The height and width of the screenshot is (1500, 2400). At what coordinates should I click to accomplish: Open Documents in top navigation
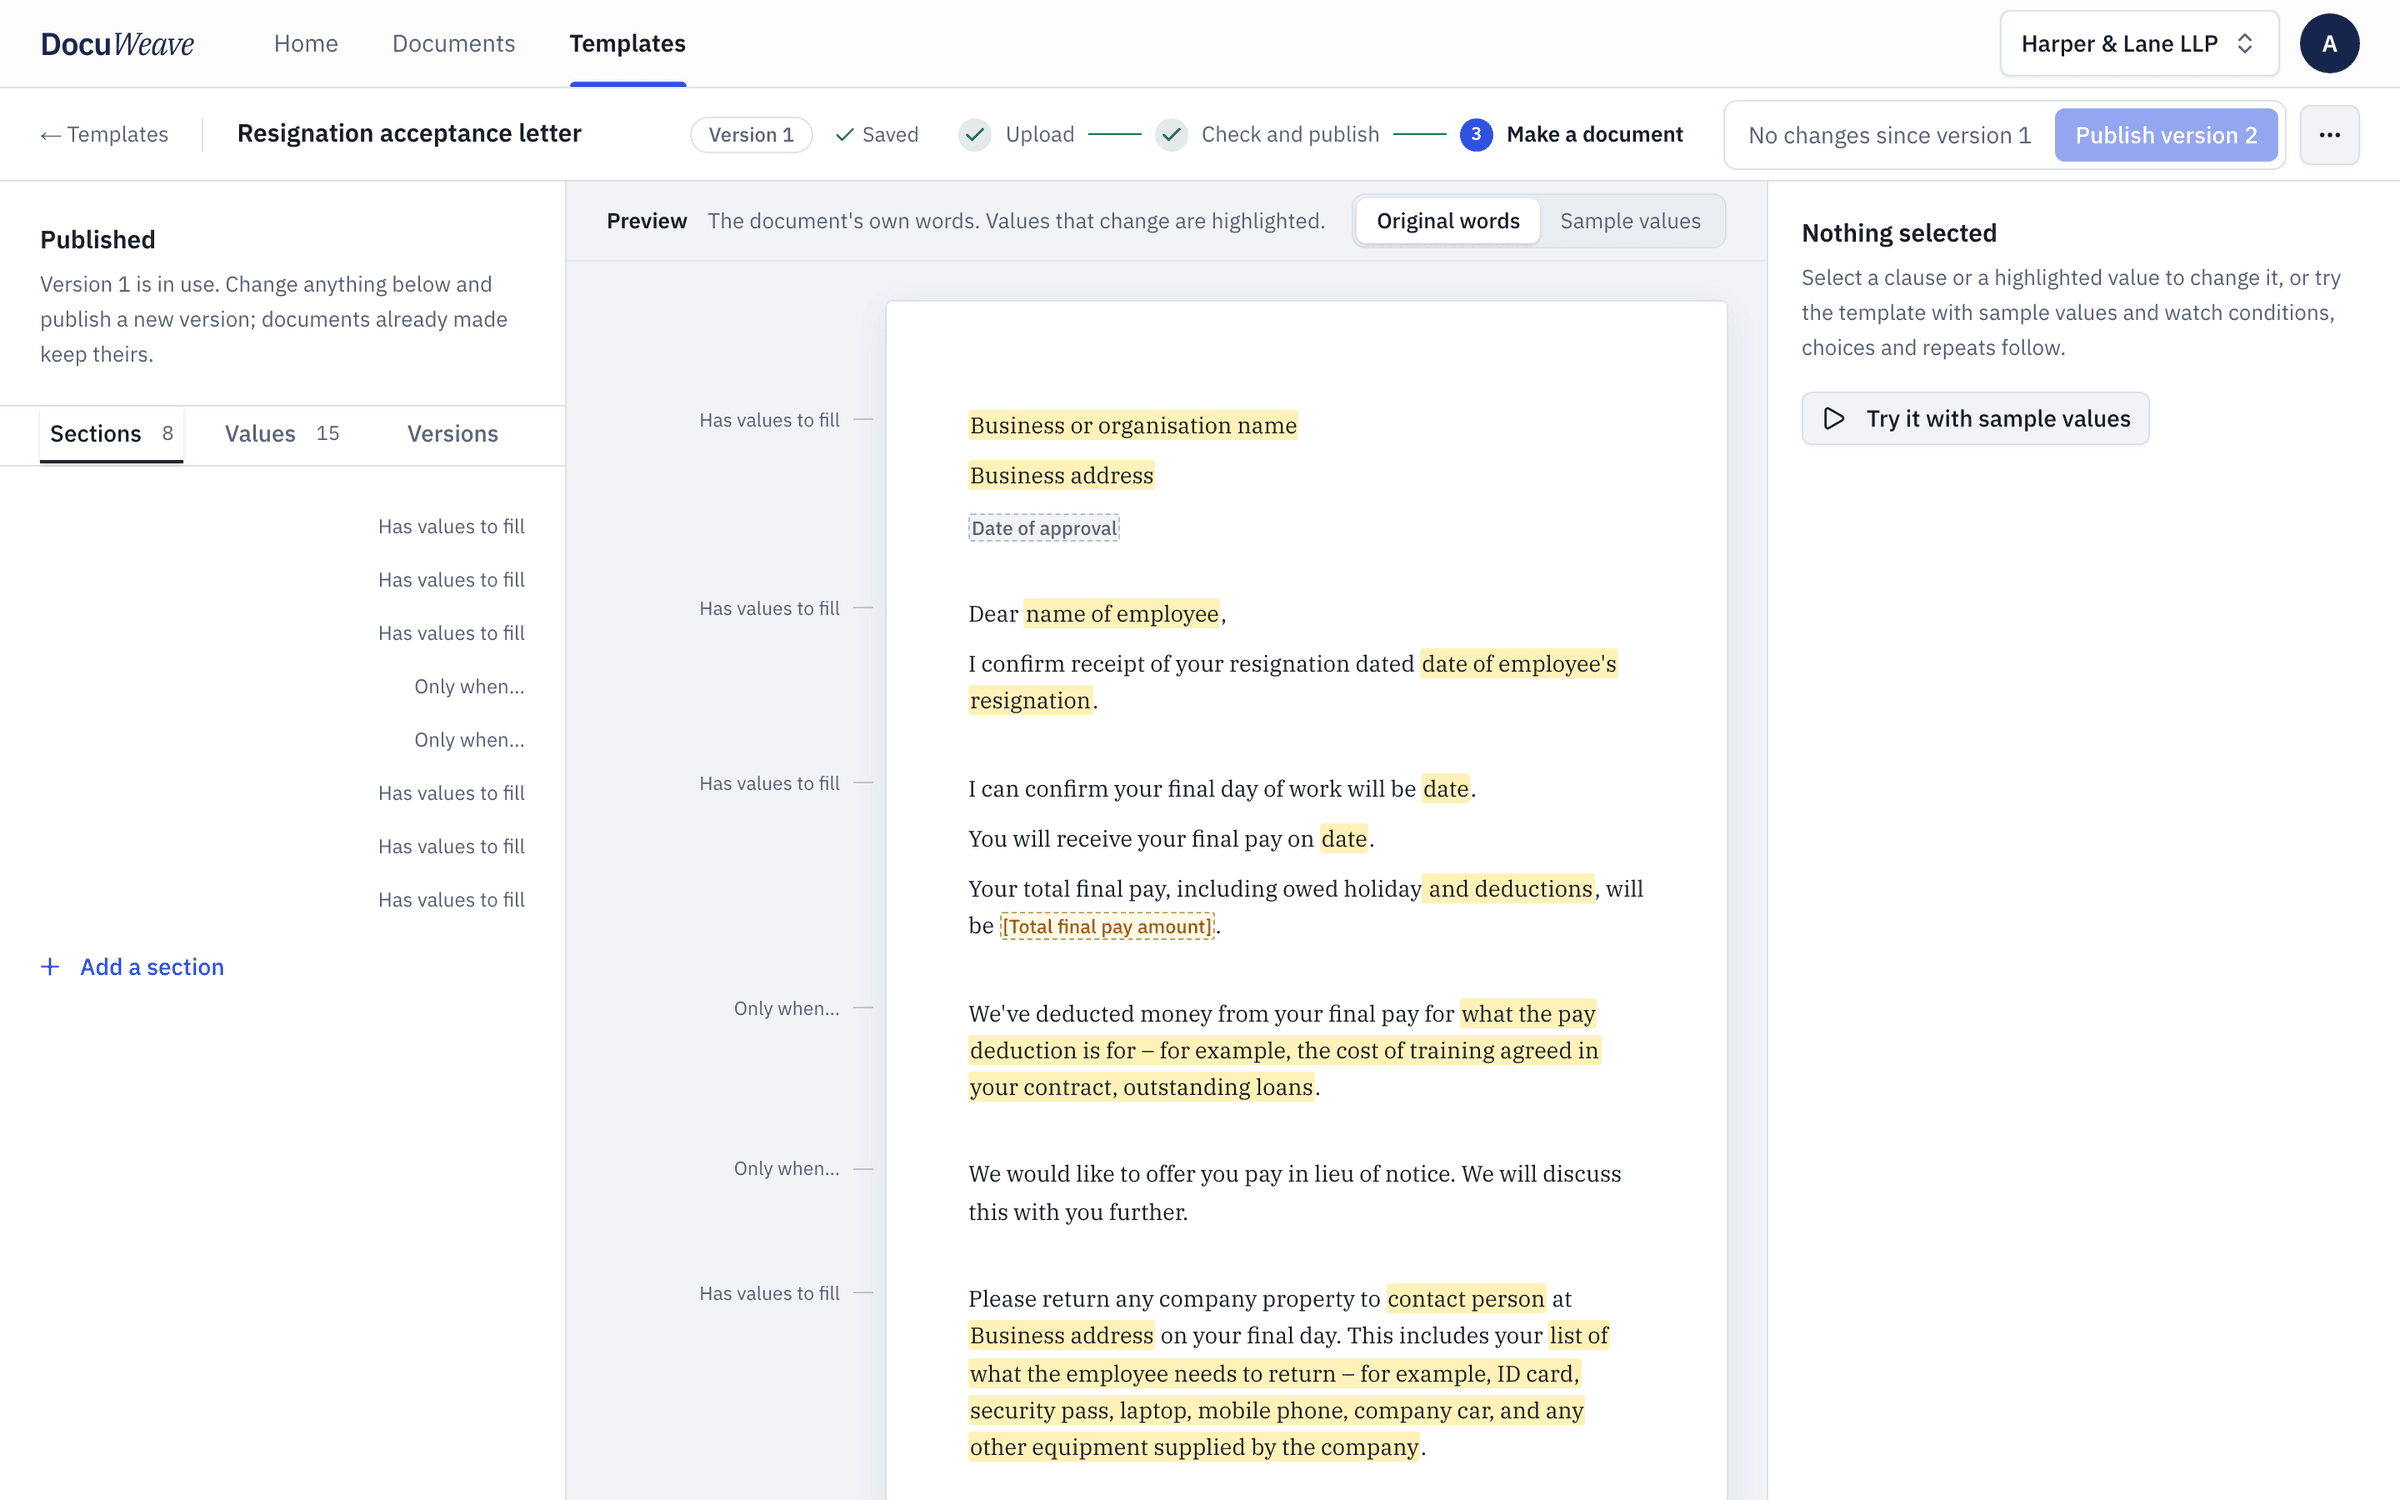[453, 44]
